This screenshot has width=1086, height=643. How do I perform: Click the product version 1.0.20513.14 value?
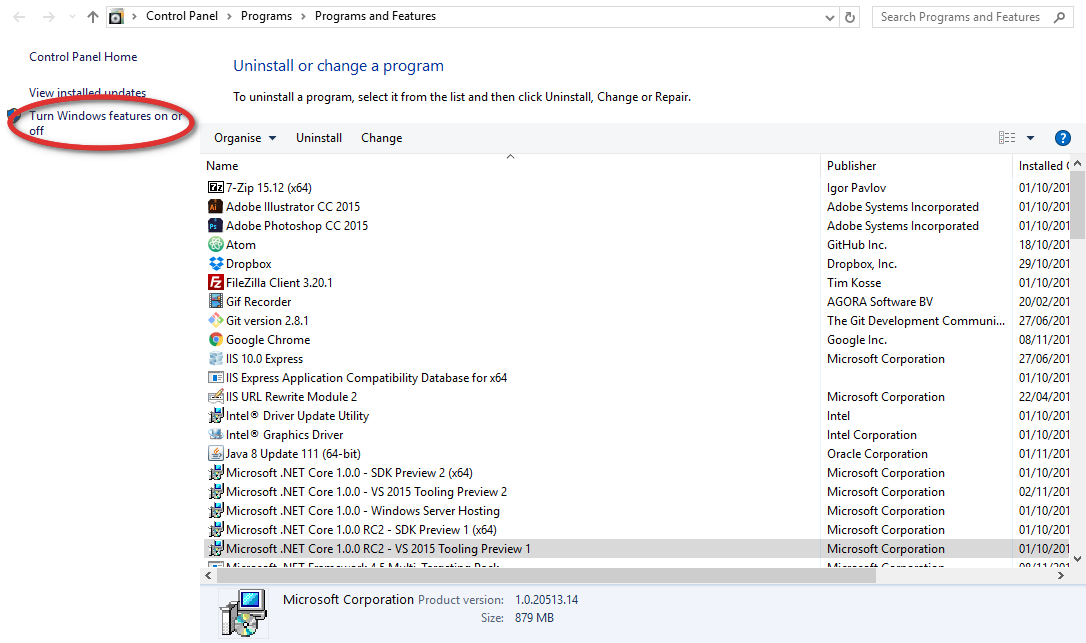click(546, 599)
